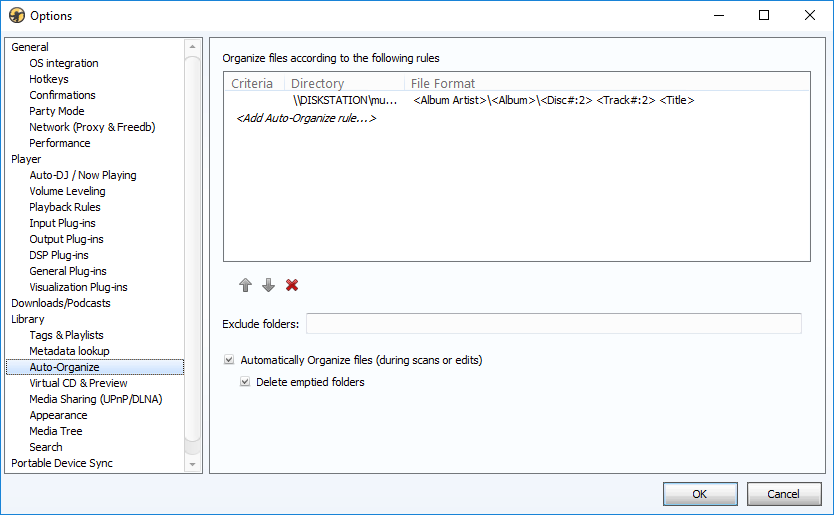Open Media Sharing (UPnP/DLNA) page
The image size is (834, 515).
tap(95, 399)
